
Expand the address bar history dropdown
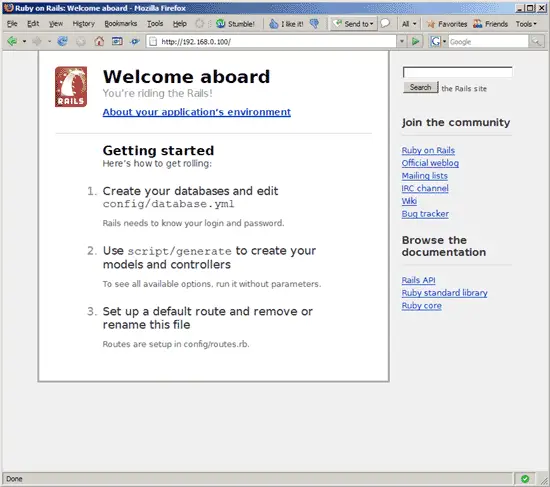click(x=402, y=41)
